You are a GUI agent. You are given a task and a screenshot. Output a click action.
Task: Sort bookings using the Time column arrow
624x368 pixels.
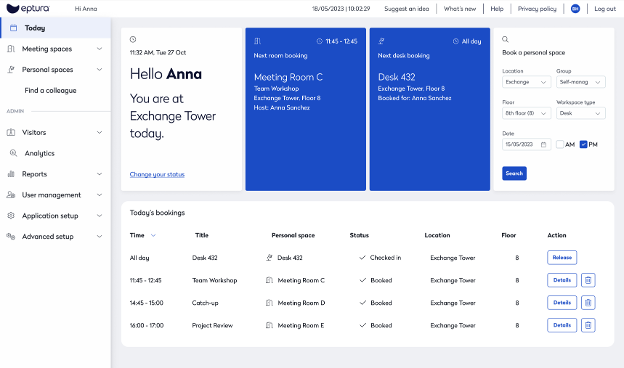pyautogui.click(x=153, y=236)
